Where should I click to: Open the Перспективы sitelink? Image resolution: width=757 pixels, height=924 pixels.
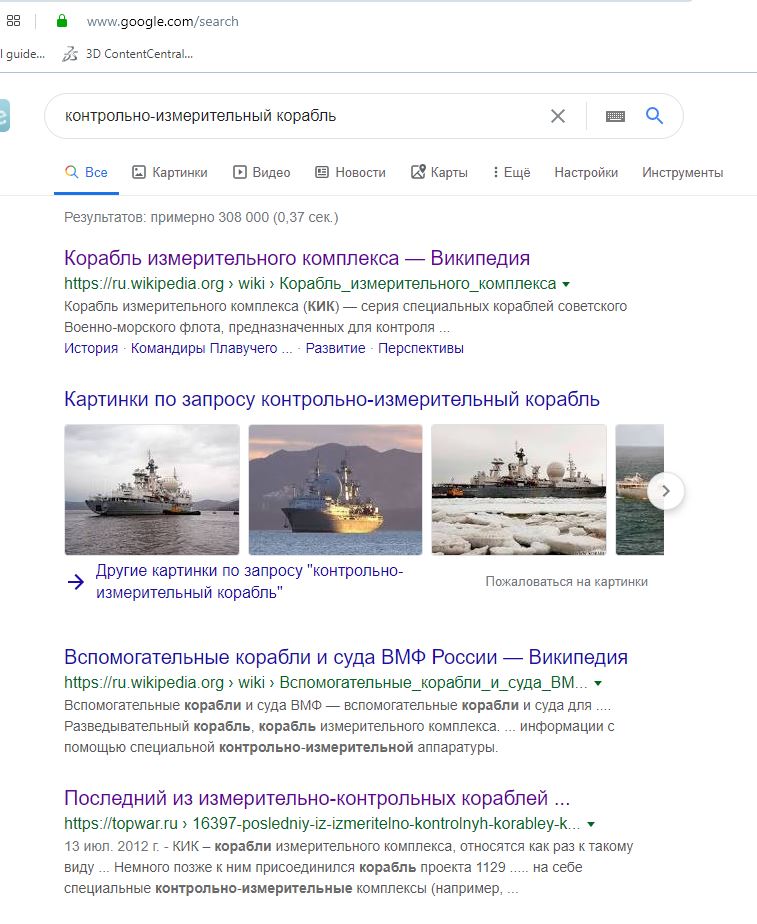coord(421,348)
